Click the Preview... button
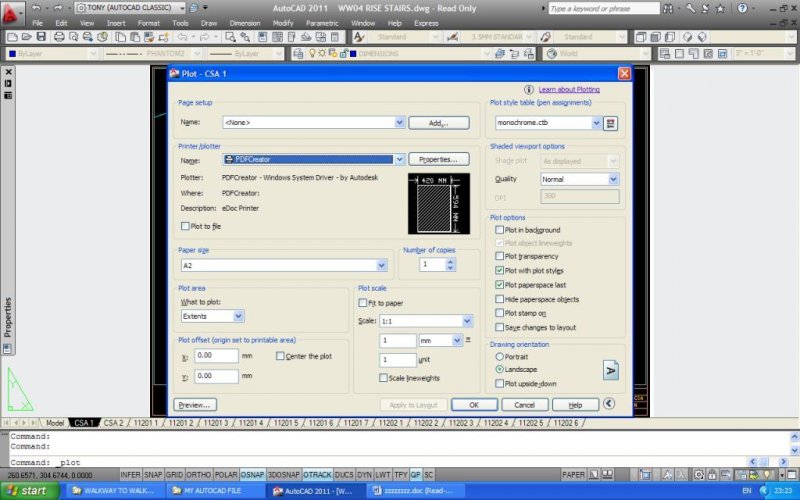The image size is (800, 500). 195,405
